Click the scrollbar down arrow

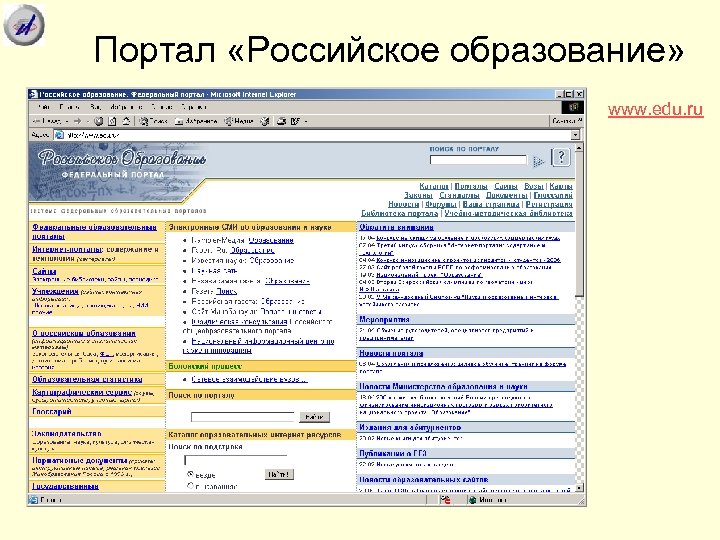point(579,488)
